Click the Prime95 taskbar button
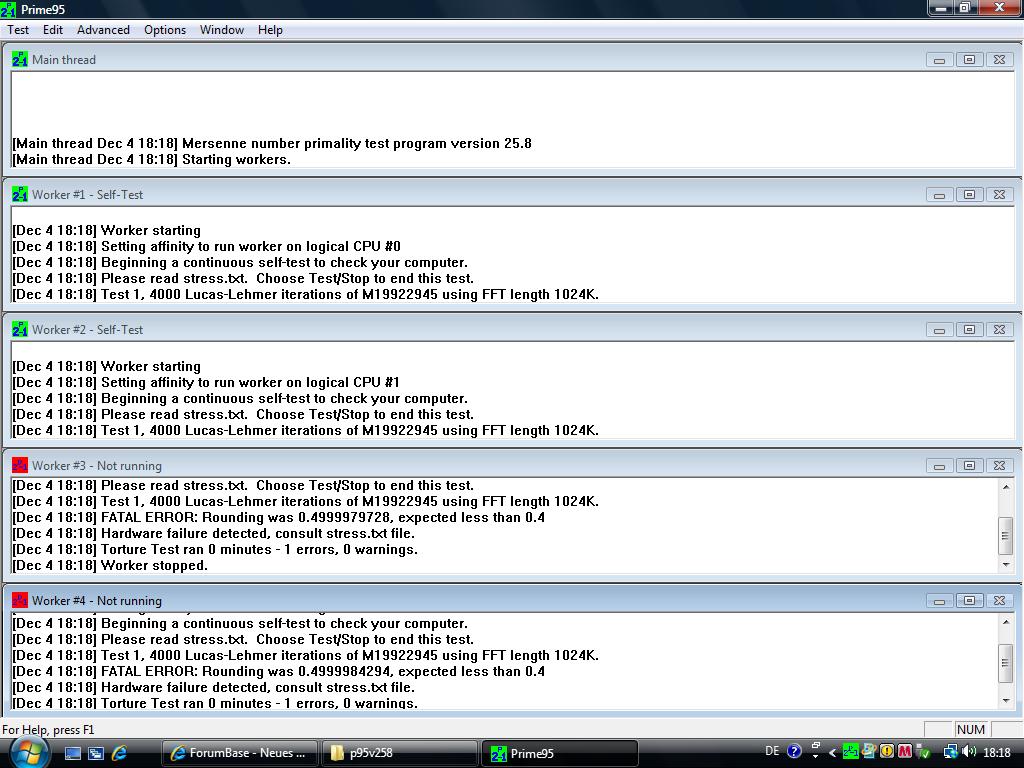Image resolution: width=1024 pixels, height=768 pixels. click(x=558, y=753)
